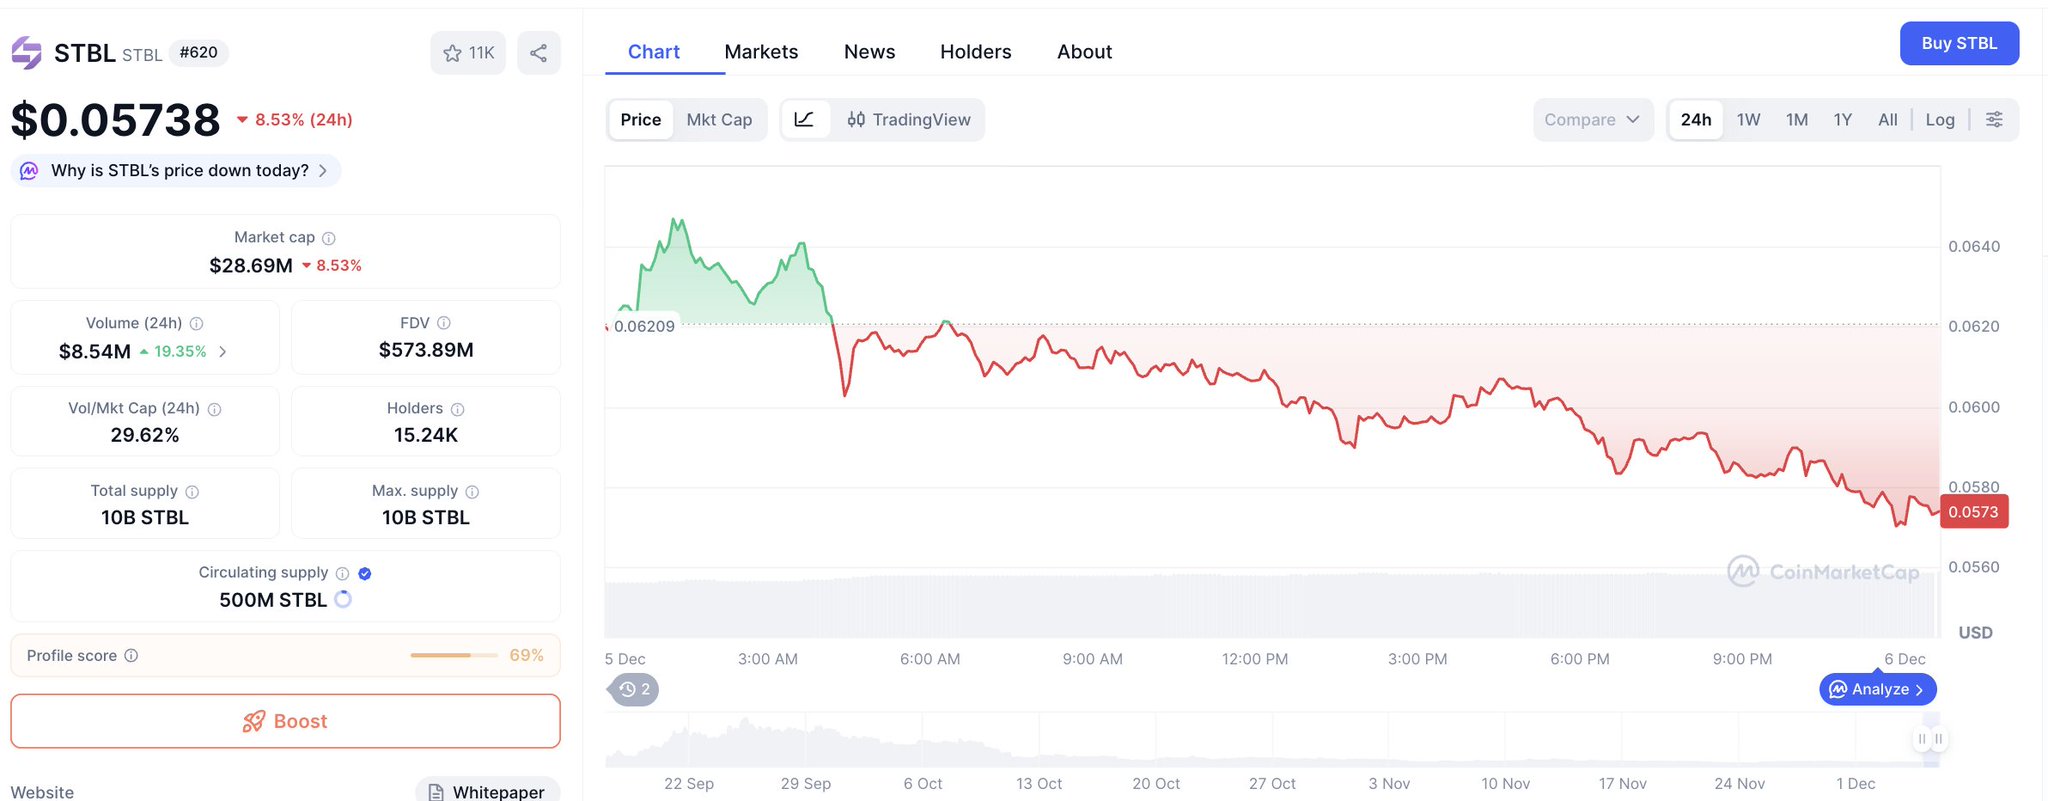The width and height of the screenshot is (2048, 801).
Task: Switch to TradingView chart mode
Action: [909, 120]
